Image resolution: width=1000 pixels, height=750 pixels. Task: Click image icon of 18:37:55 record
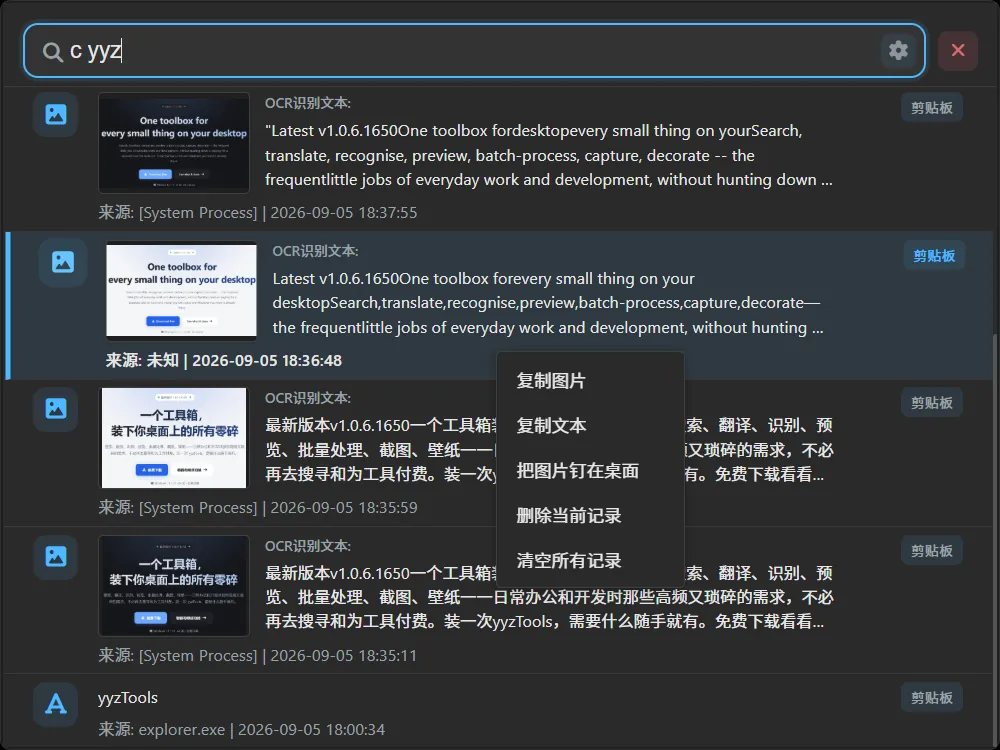pos(55,114)
